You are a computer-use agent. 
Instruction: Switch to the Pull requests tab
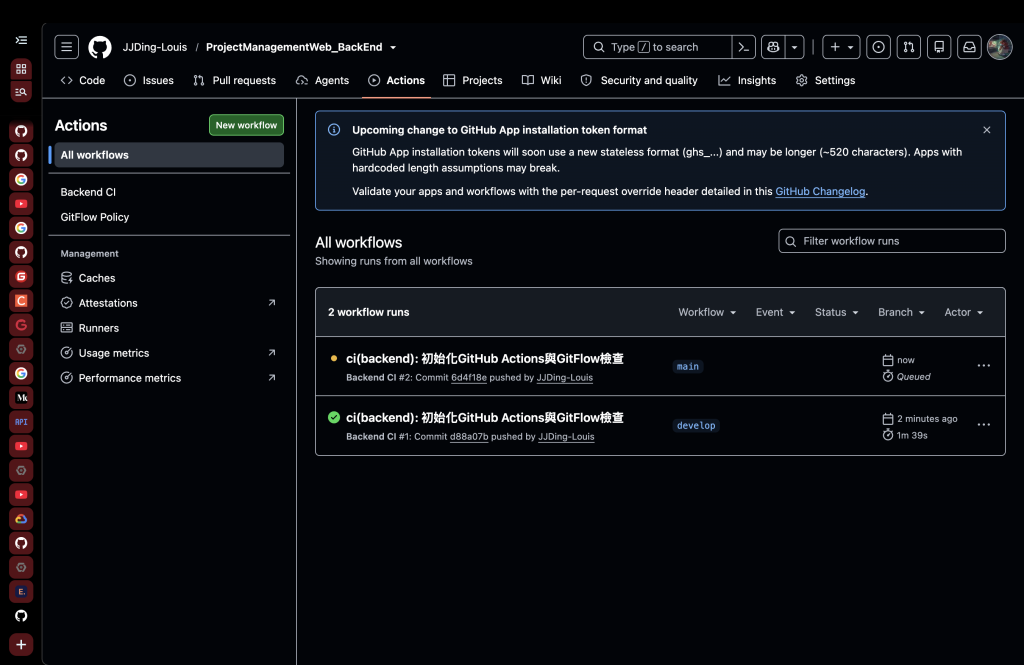tap(235, 80)
